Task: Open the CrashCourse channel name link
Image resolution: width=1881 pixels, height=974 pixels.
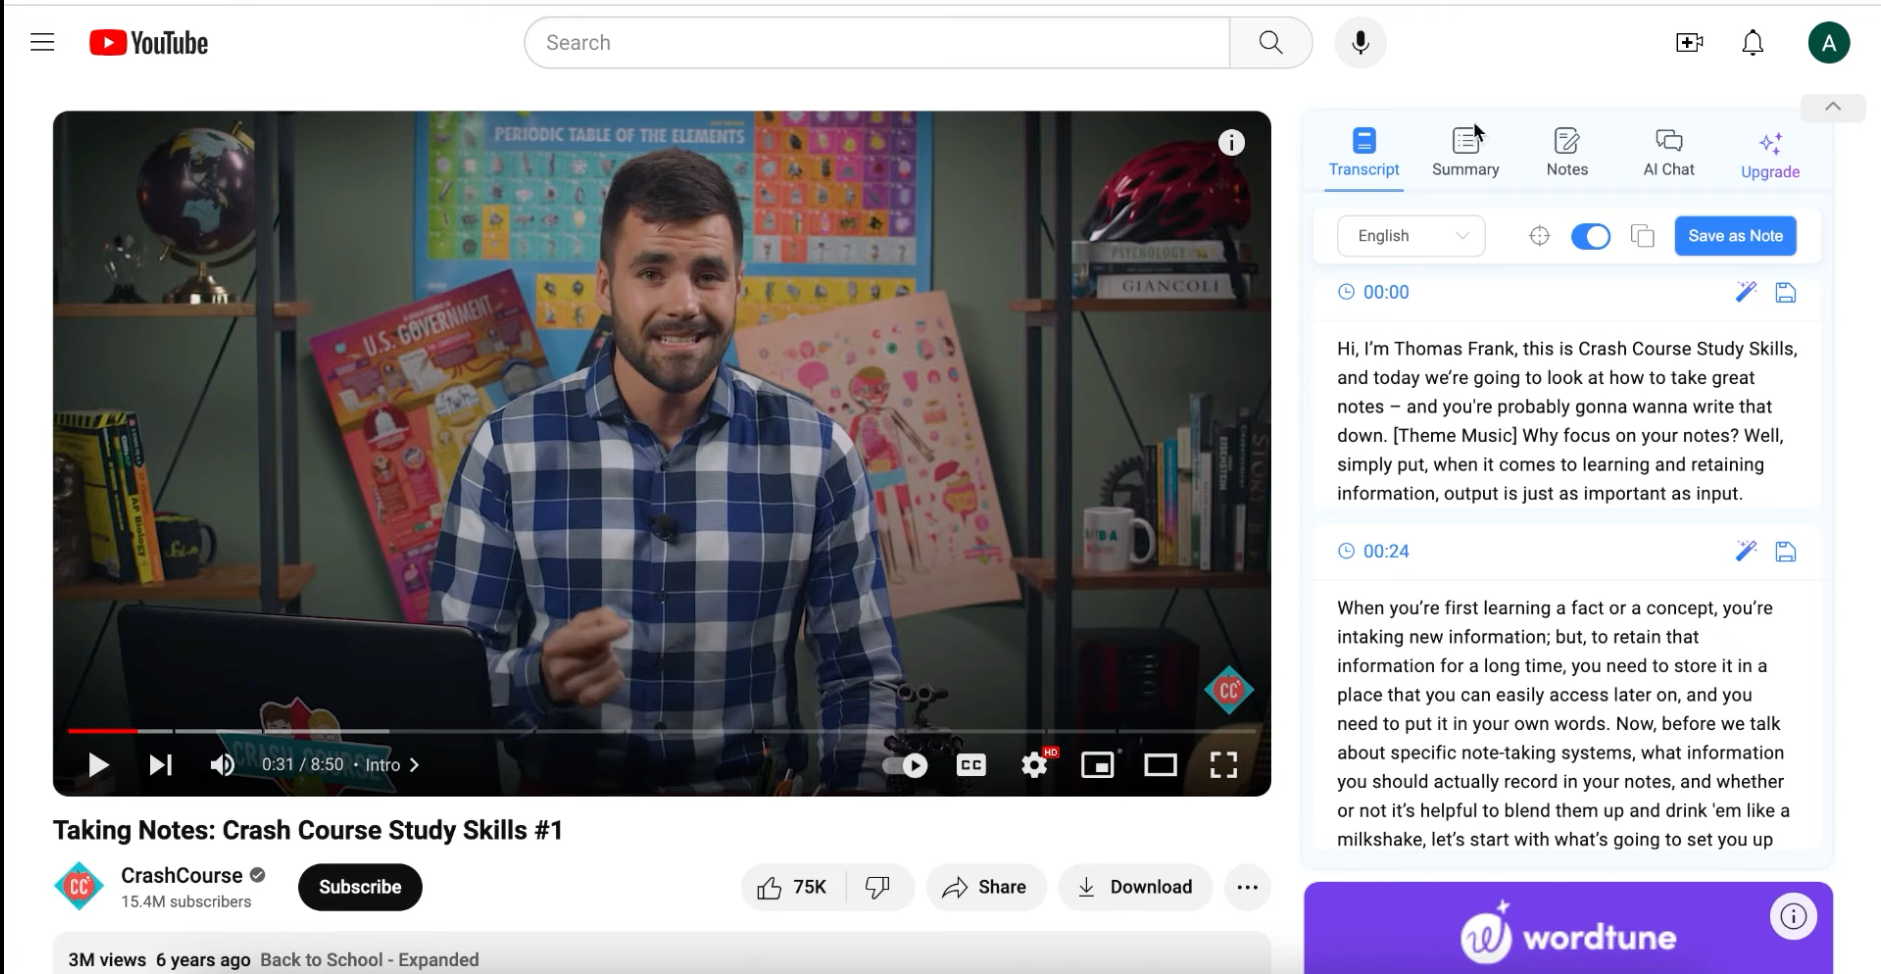Action: (x=182, y=875)
